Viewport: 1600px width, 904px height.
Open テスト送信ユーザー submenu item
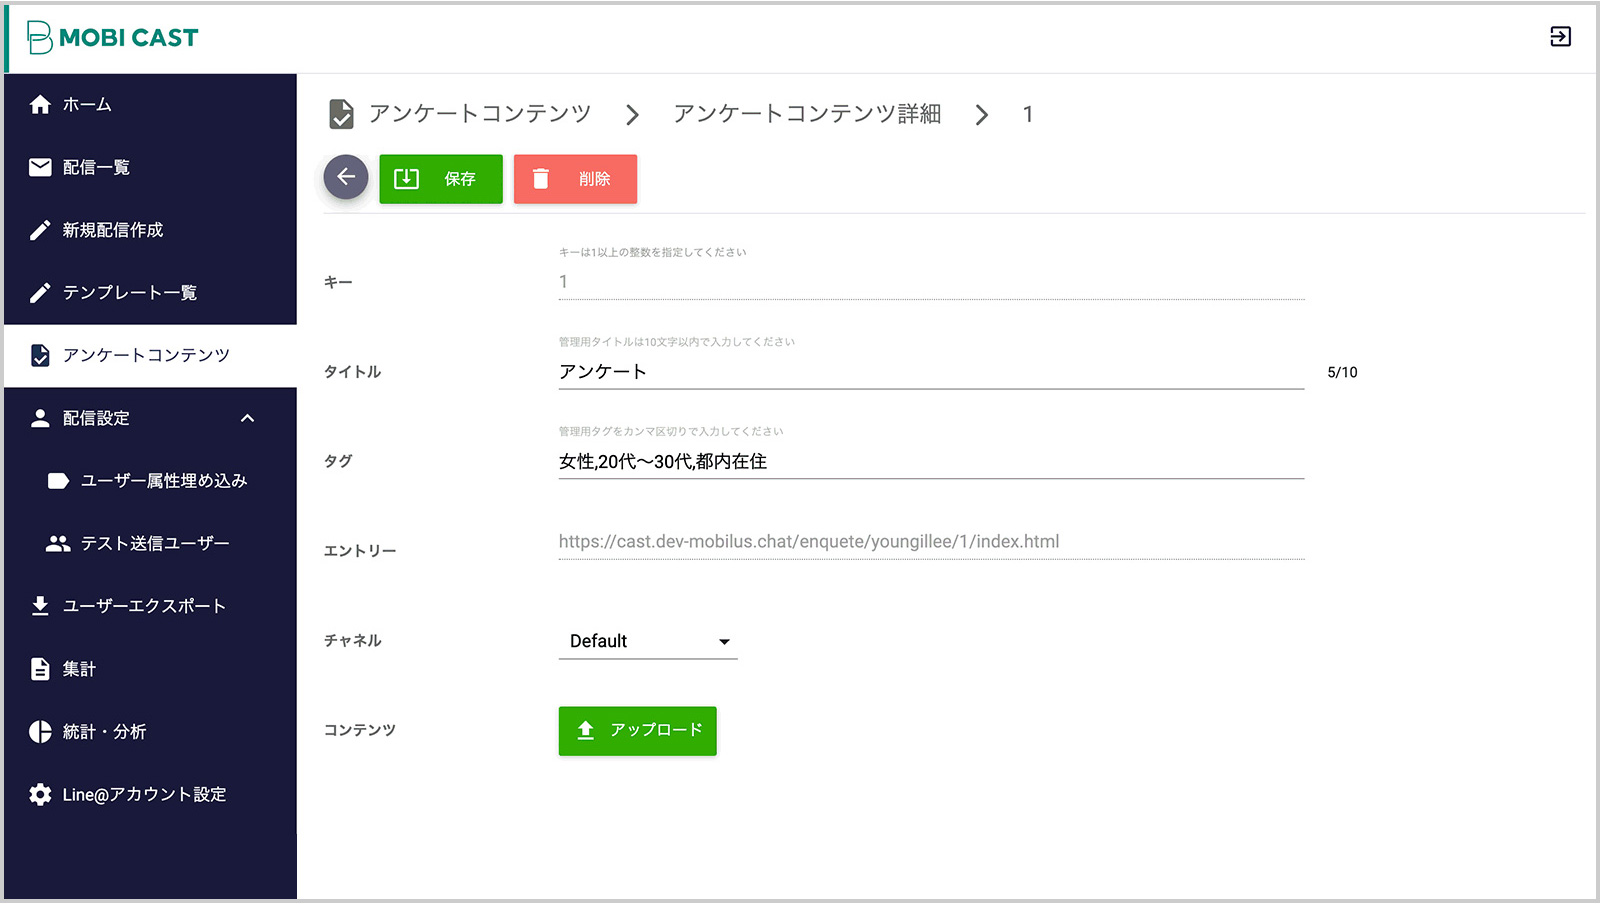click(150, 544)
